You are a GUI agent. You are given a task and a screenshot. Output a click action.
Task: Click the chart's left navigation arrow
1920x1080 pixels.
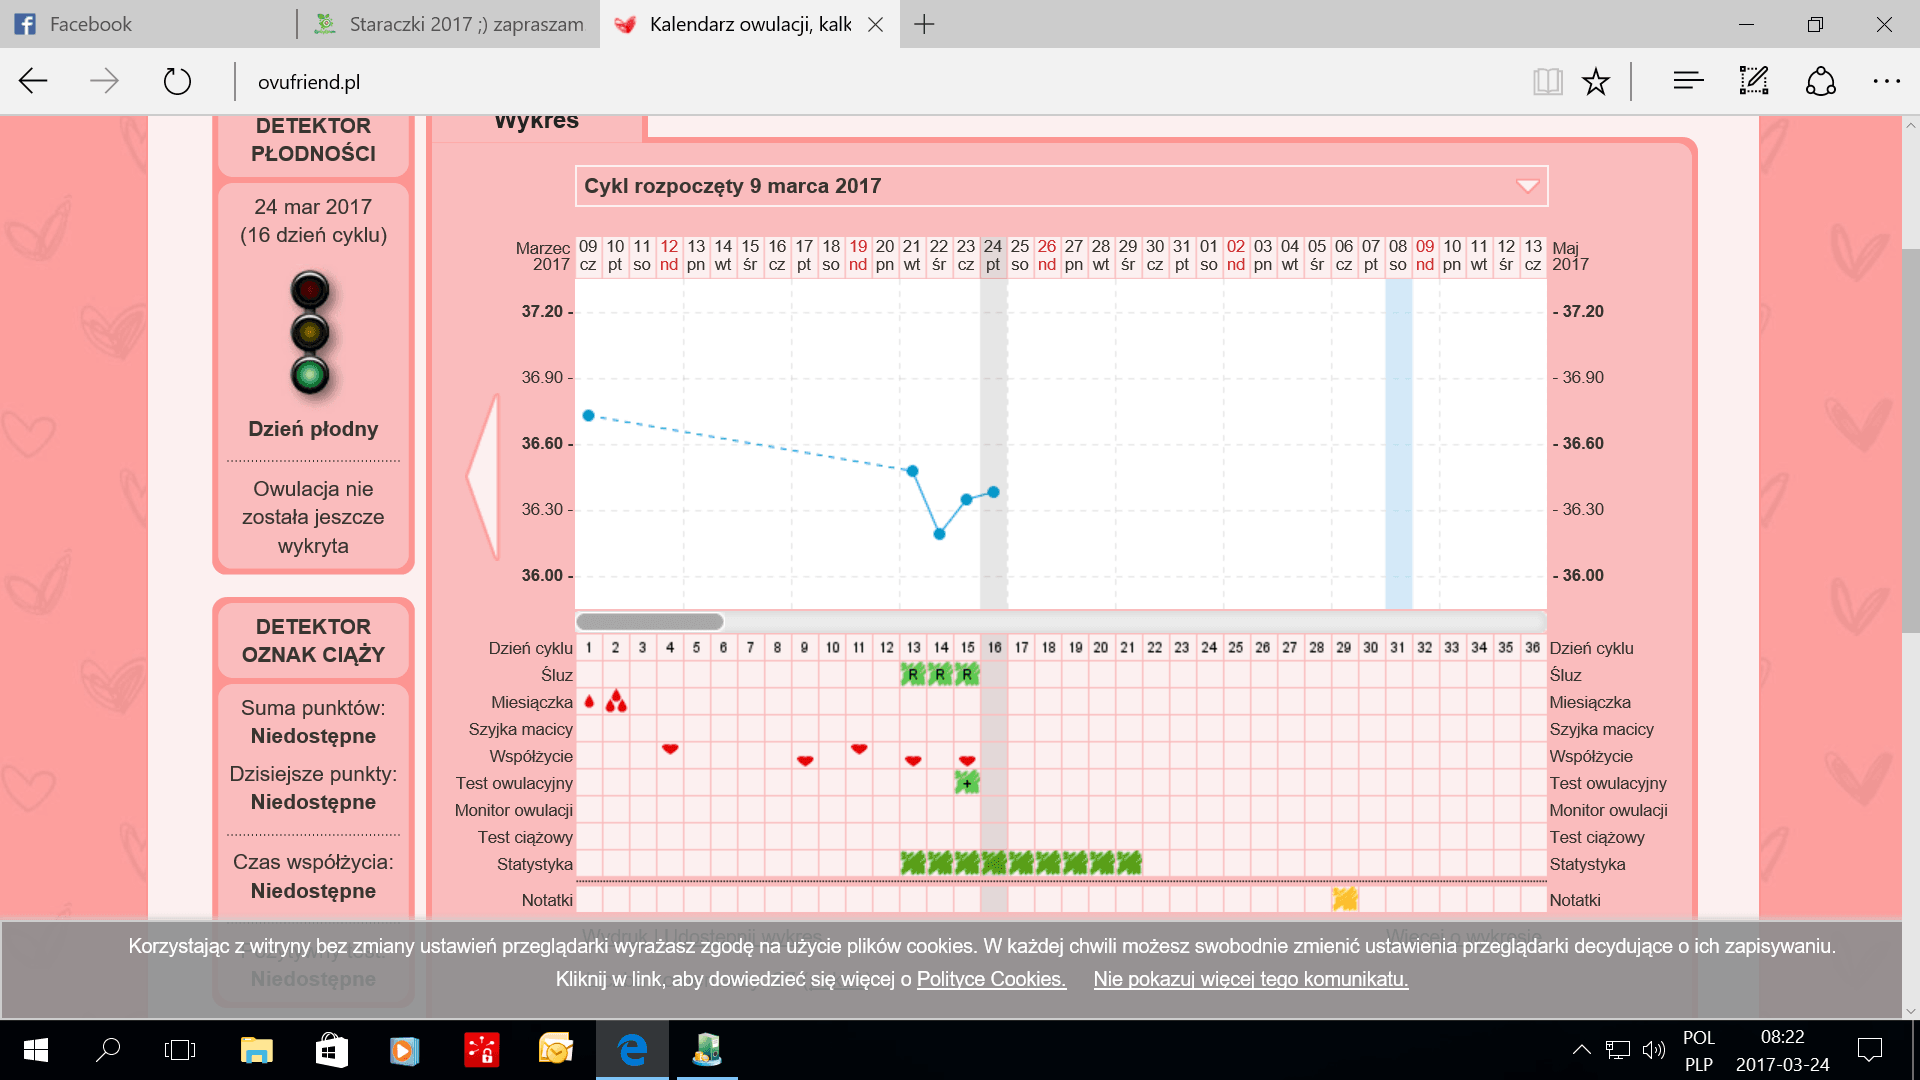485,476
